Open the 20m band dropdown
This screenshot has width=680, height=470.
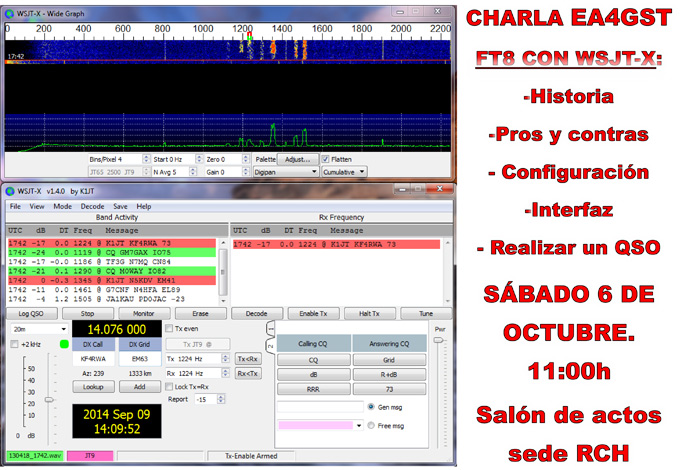point(39,329)
